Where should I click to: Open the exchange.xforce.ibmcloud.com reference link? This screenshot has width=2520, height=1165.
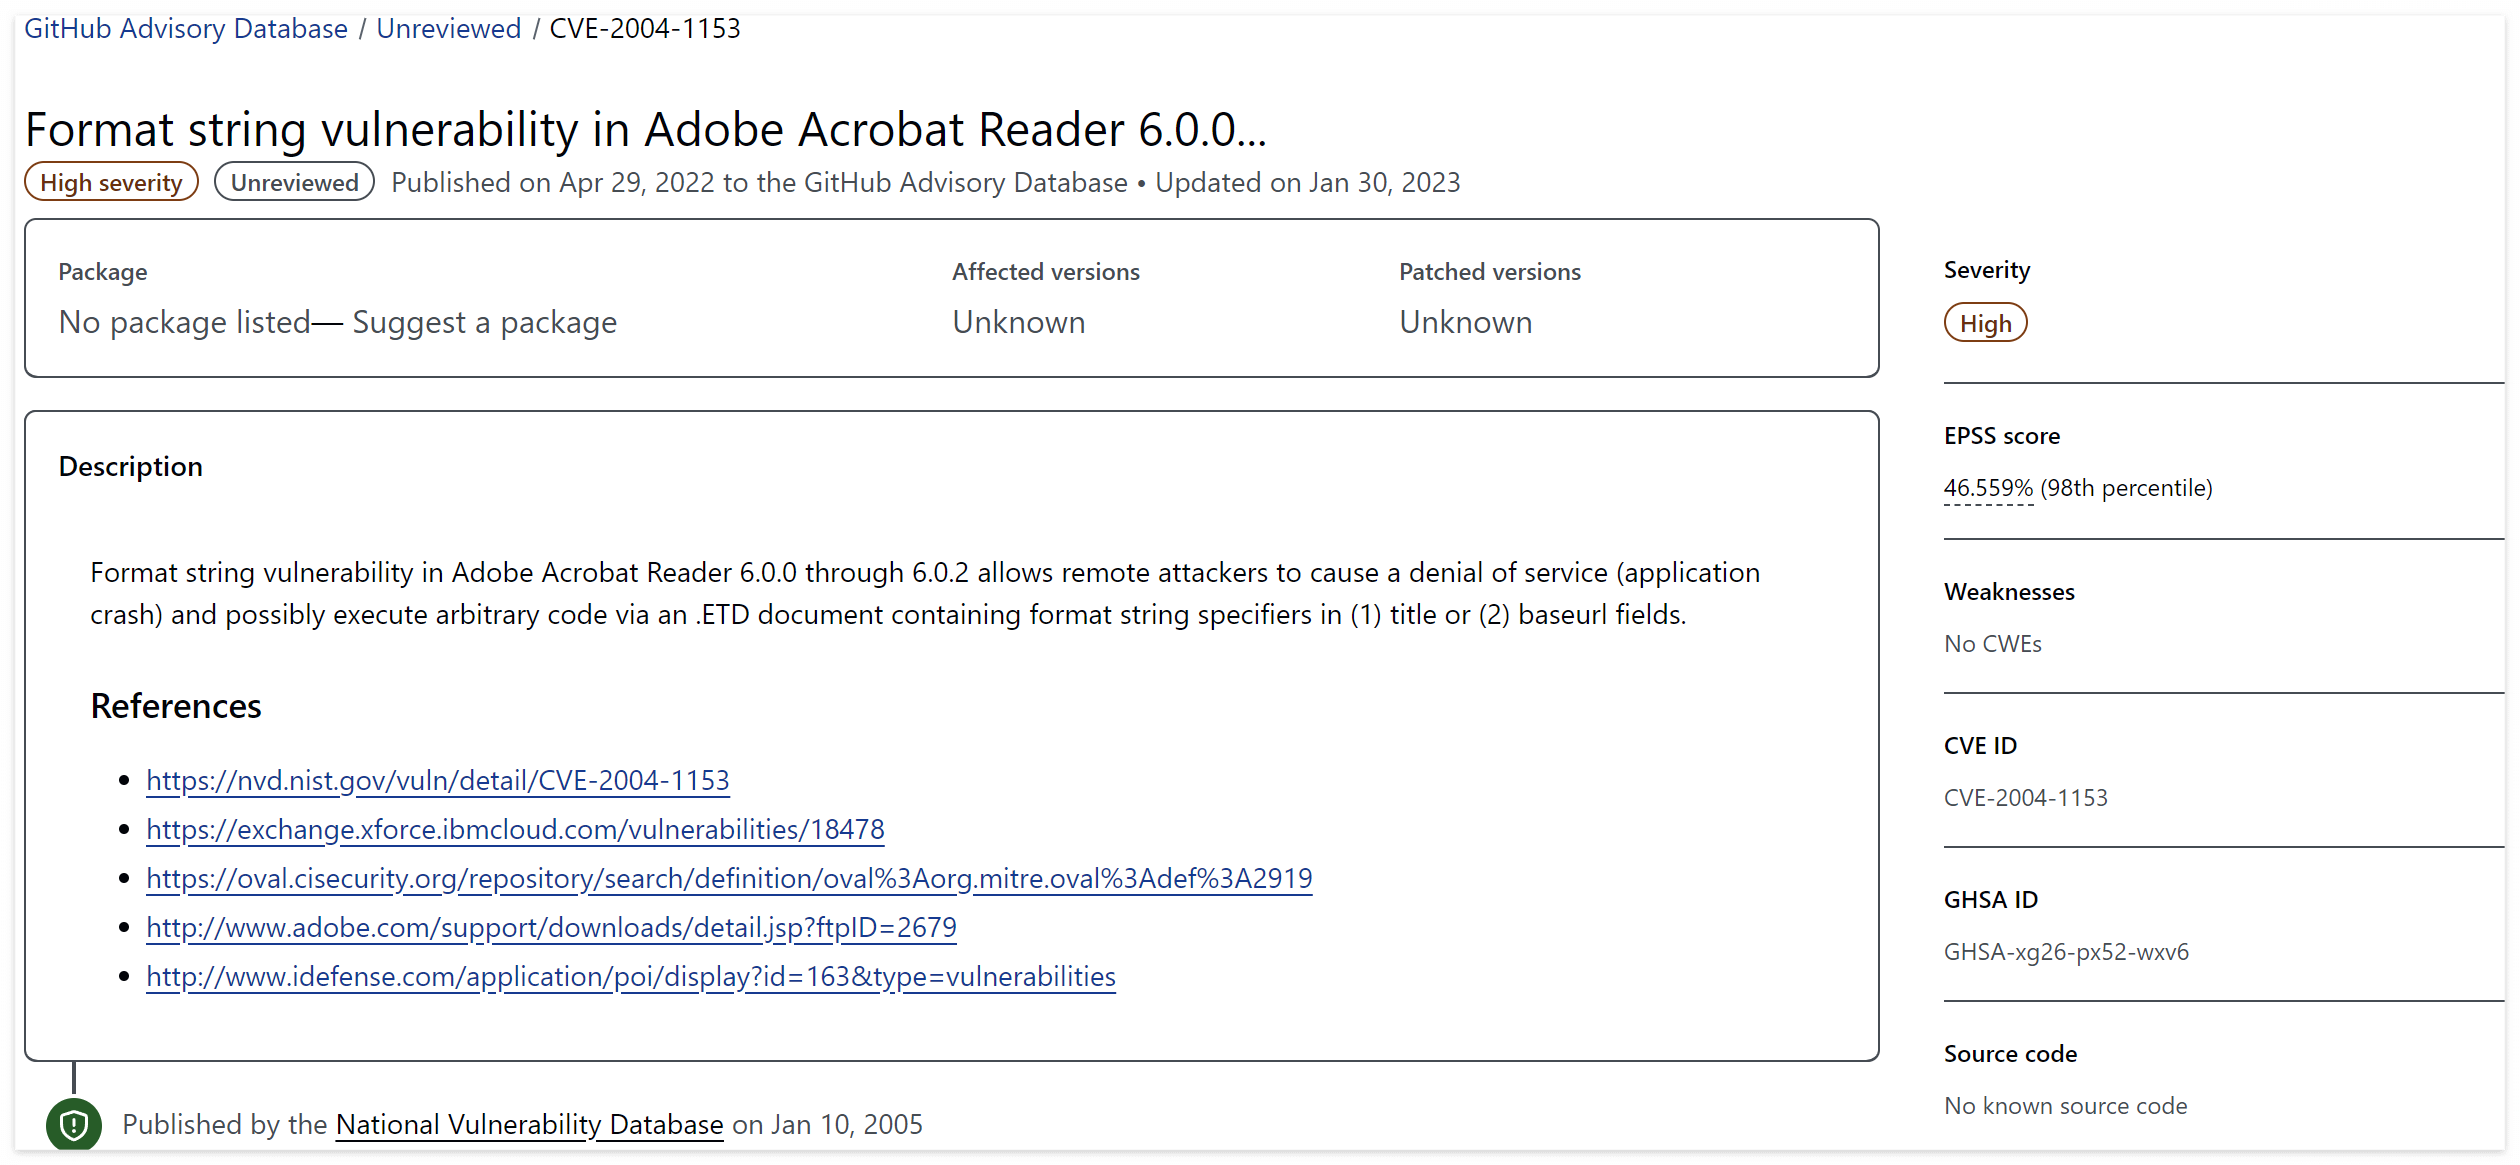(x=515, y=829)
